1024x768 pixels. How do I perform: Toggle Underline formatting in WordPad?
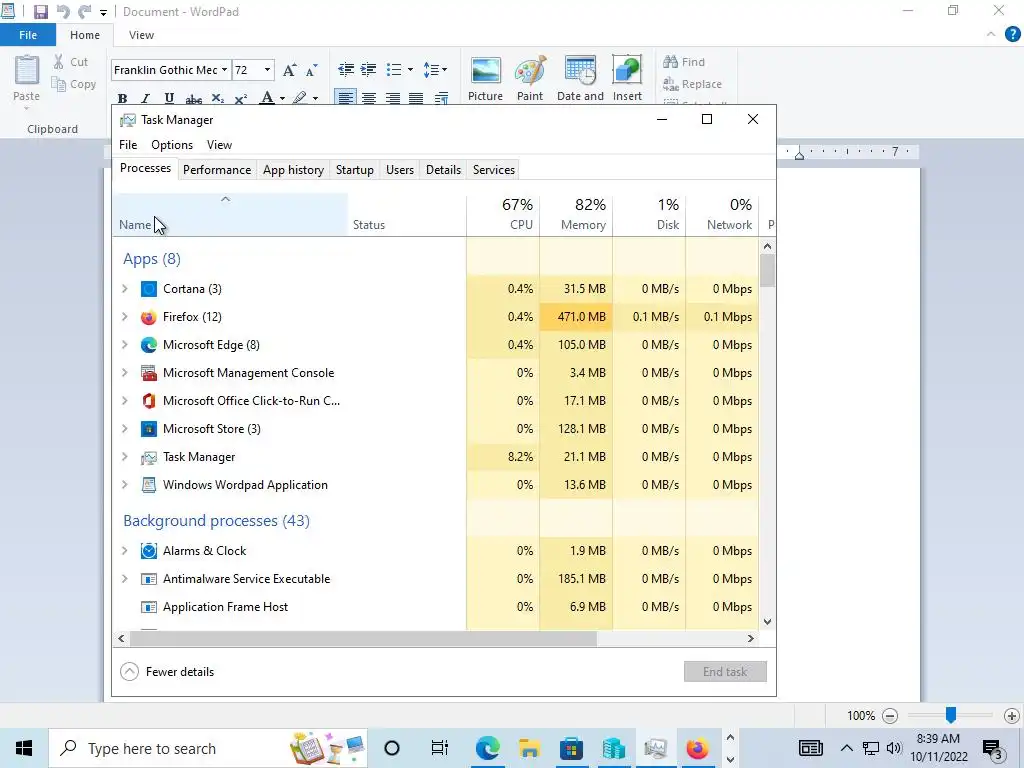[169, 99]
